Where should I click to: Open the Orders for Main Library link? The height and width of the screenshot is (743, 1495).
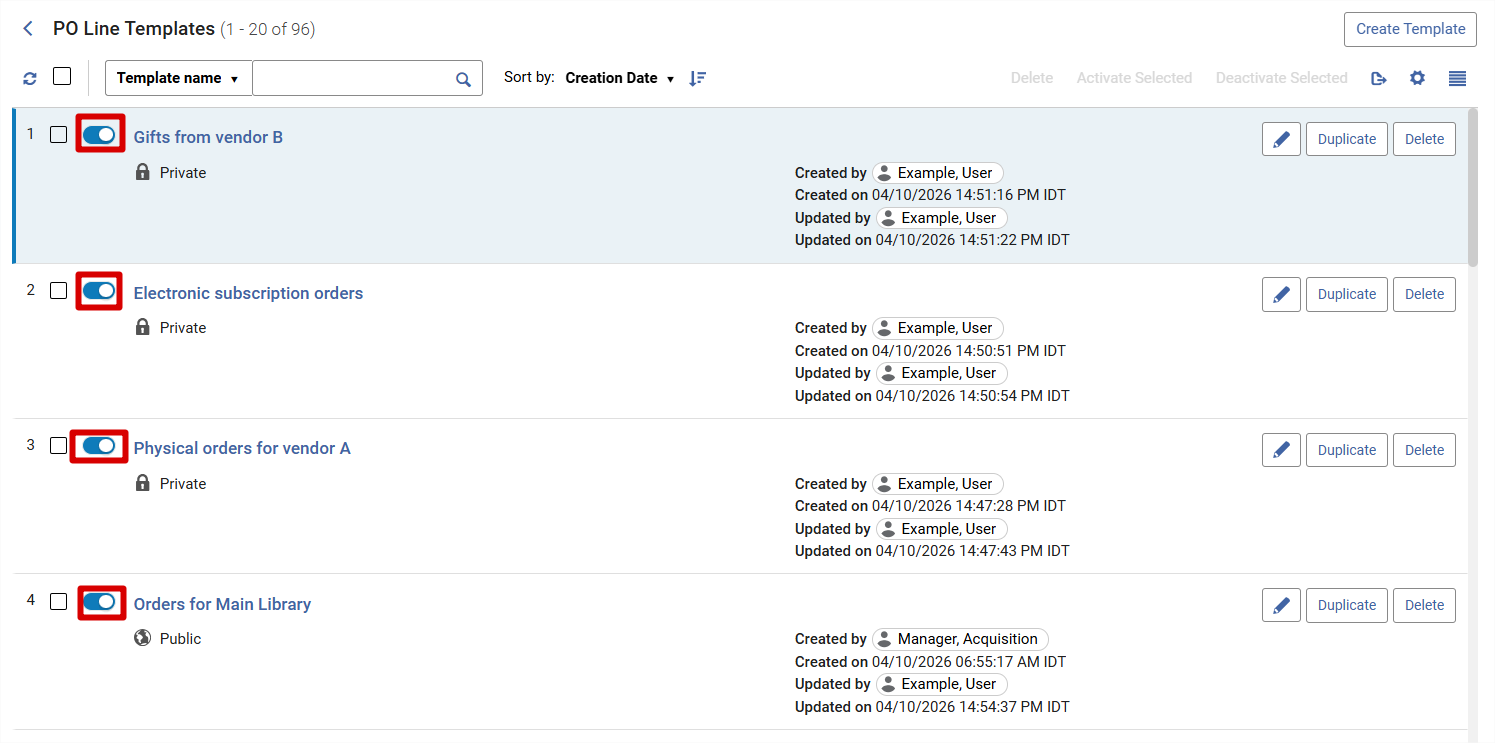222,604
